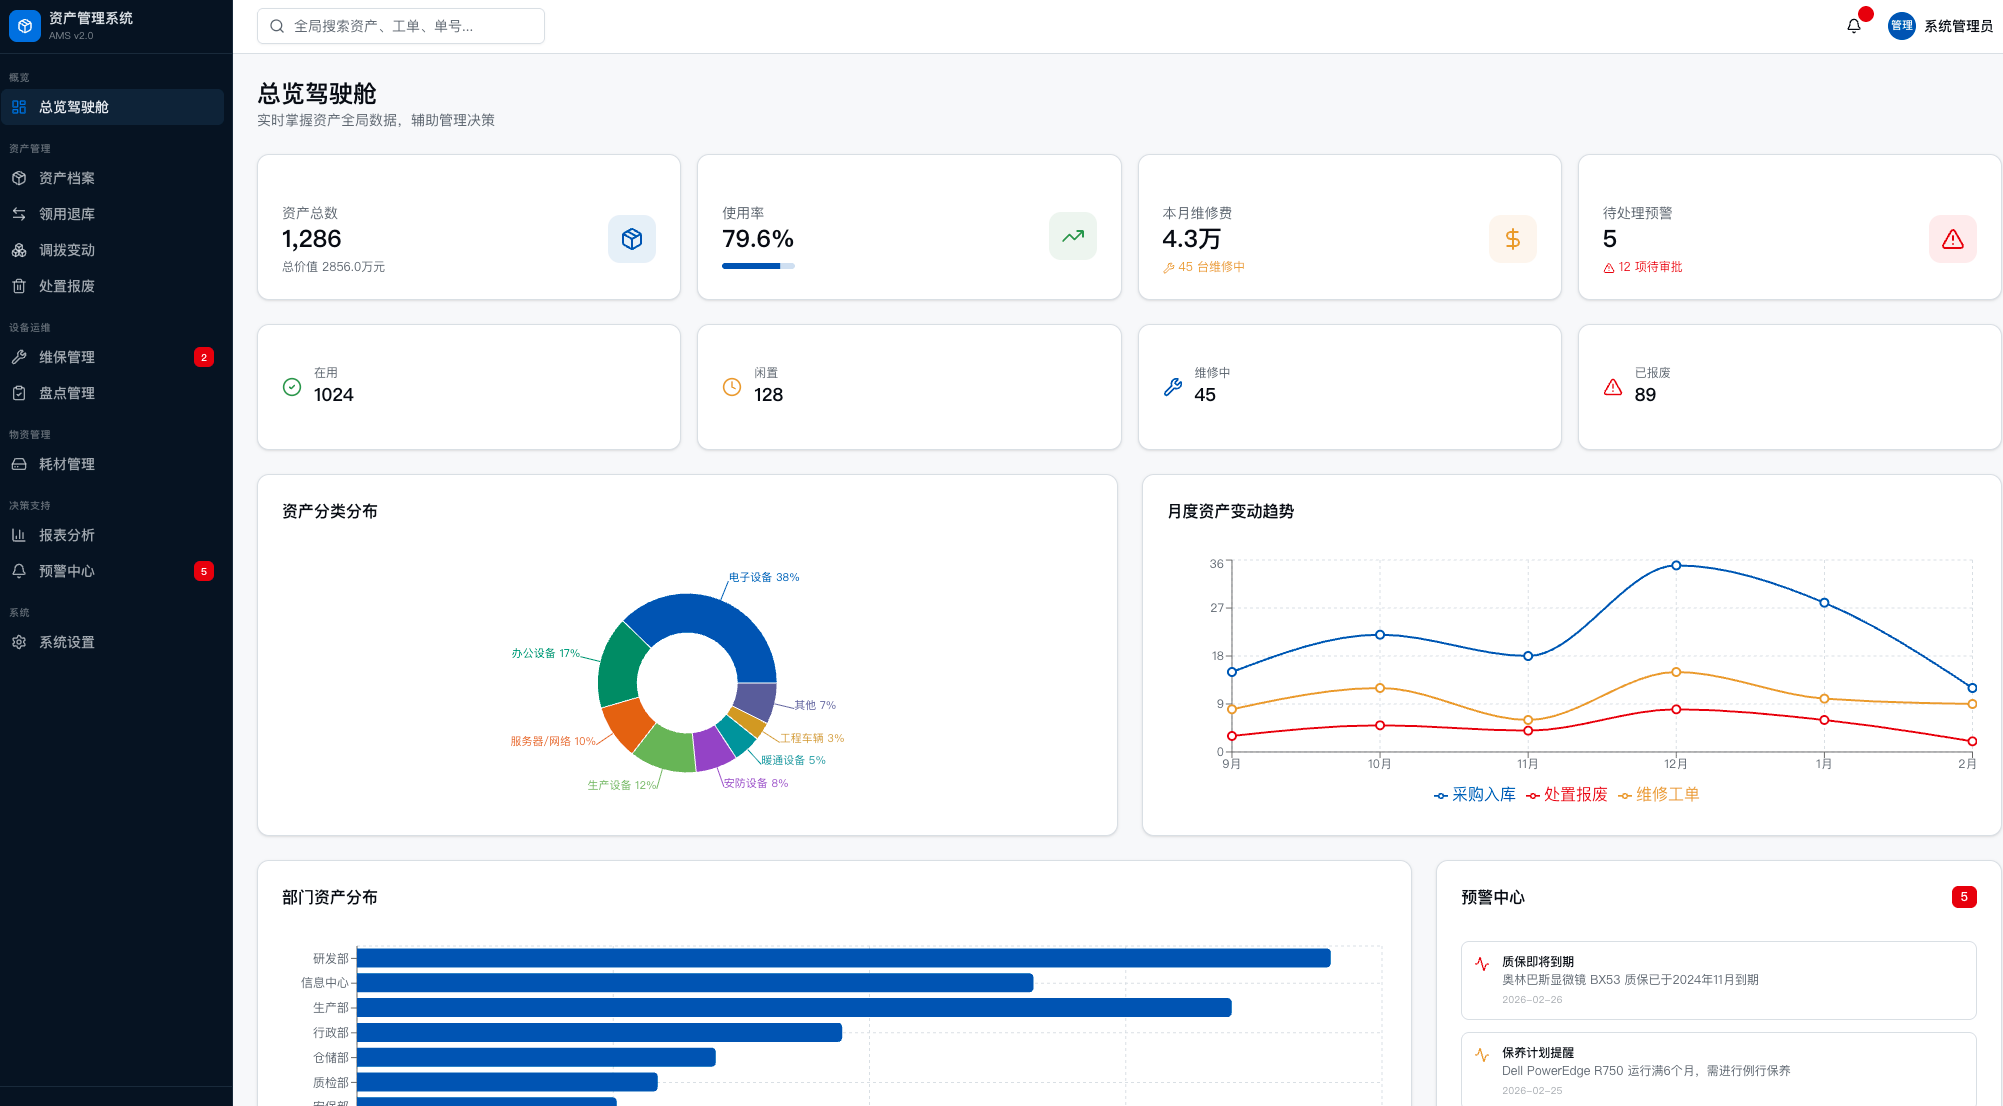This screenshot has height=1106, width=2003.
Task: Click the usage rate trend icon
Action: click(x=1072, y=237)
